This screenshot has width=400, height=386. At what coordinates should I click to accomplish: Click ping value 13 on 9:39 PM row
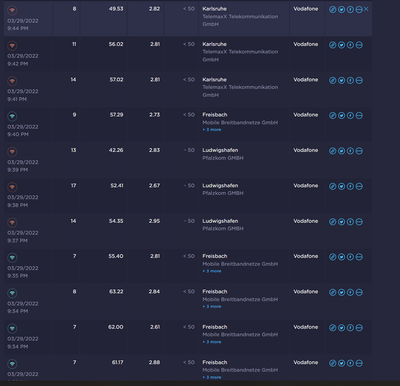pyautogui.click(x=73, y=150)
